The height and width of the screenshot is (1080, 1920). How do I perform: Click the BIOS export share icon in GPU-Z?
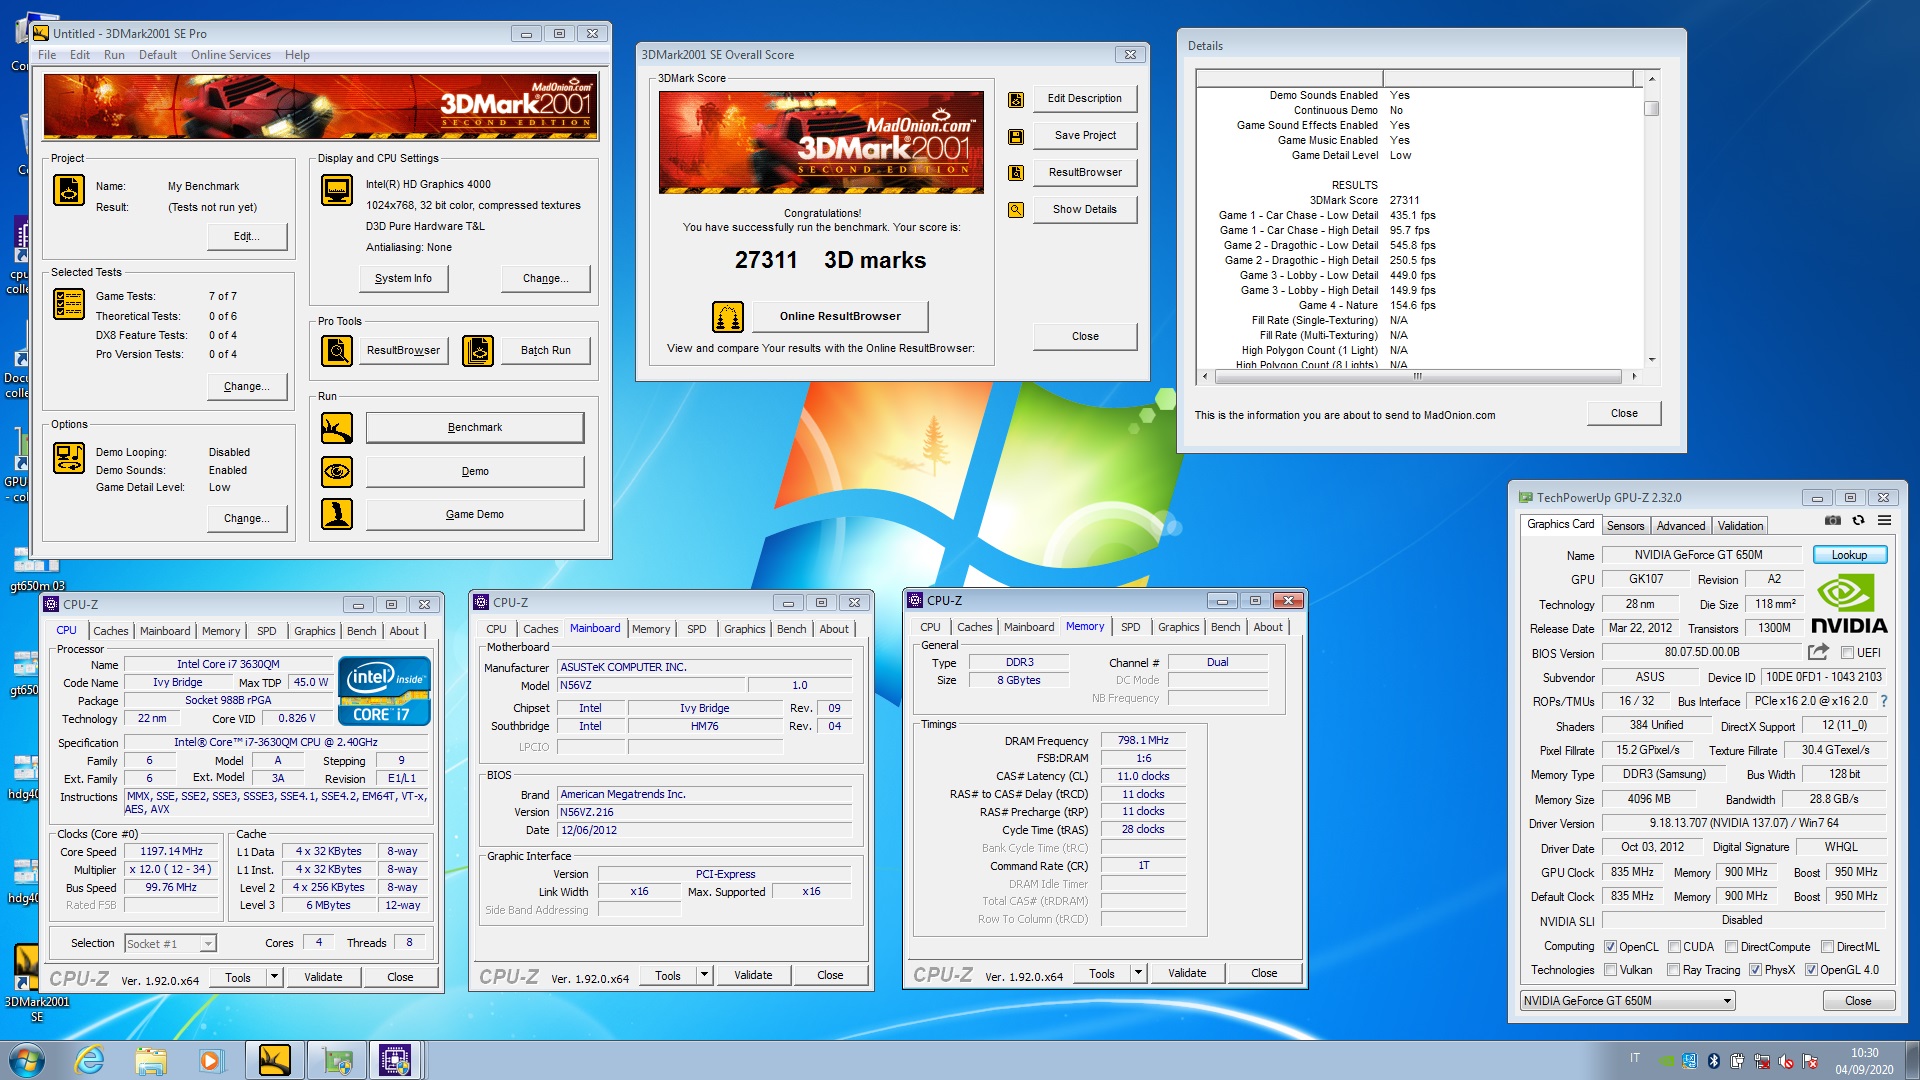tap(1818, 652)
